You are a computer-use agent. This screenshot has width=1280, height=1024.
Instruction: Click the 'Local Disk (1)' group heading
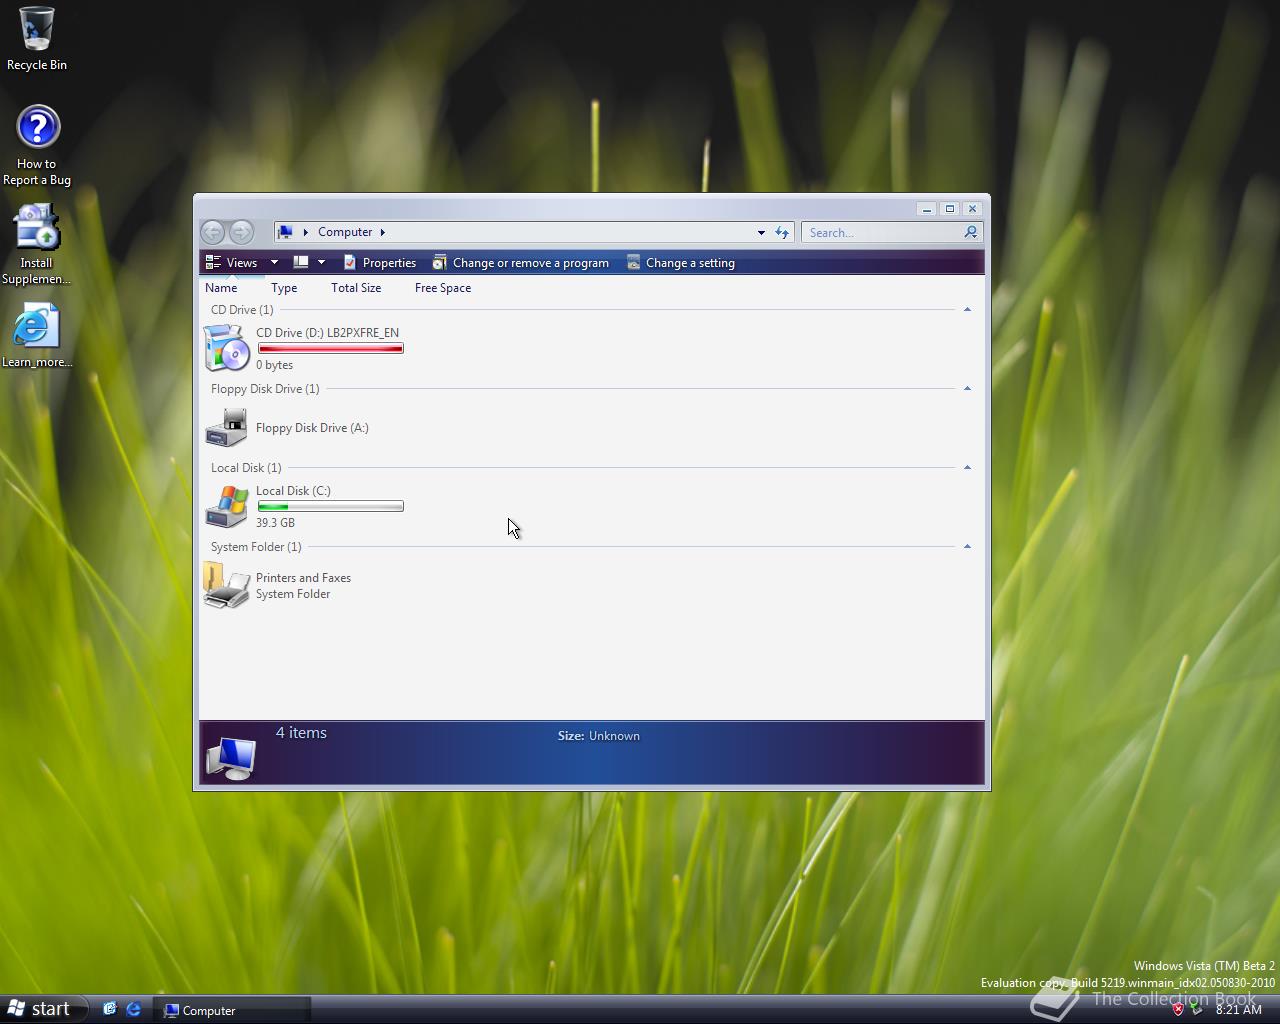(x=246, y=468)
